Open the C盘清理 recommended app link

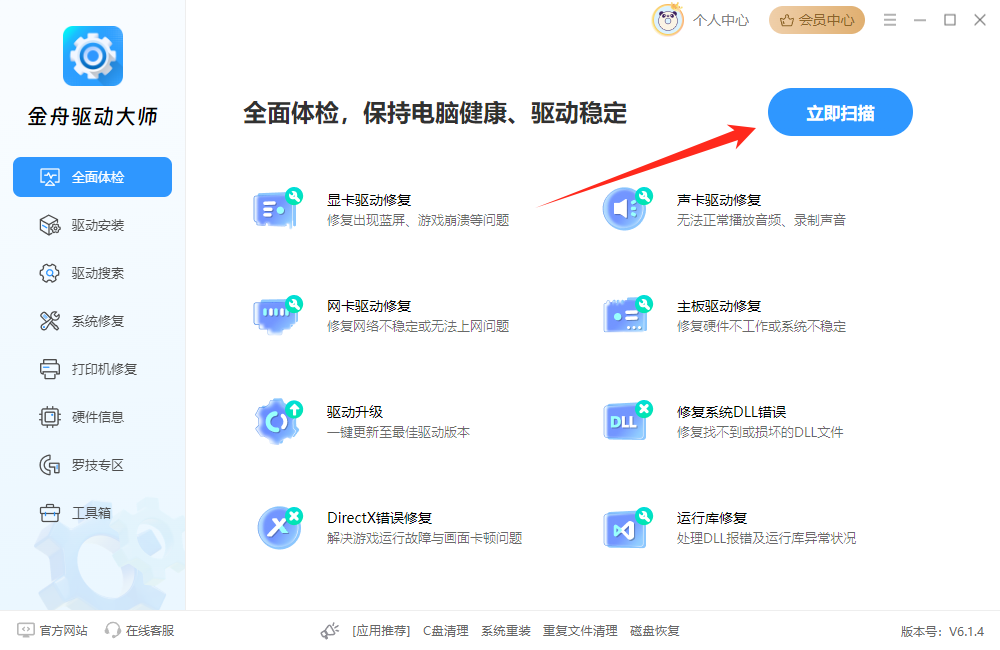point(445,630)
